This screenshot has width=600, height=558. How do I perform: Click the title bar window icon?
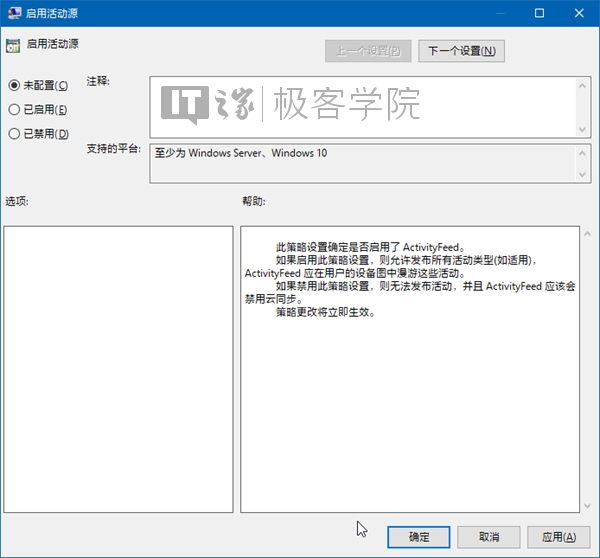point(15,13)
